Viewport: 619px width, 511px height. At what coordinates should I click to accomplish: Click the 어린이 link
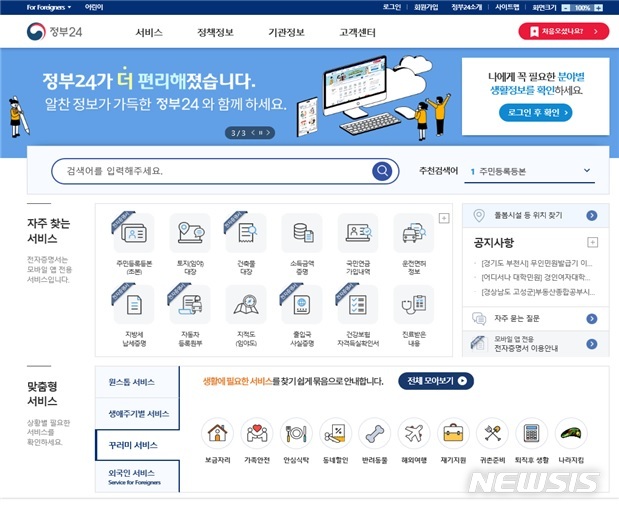tap(94, 7)
